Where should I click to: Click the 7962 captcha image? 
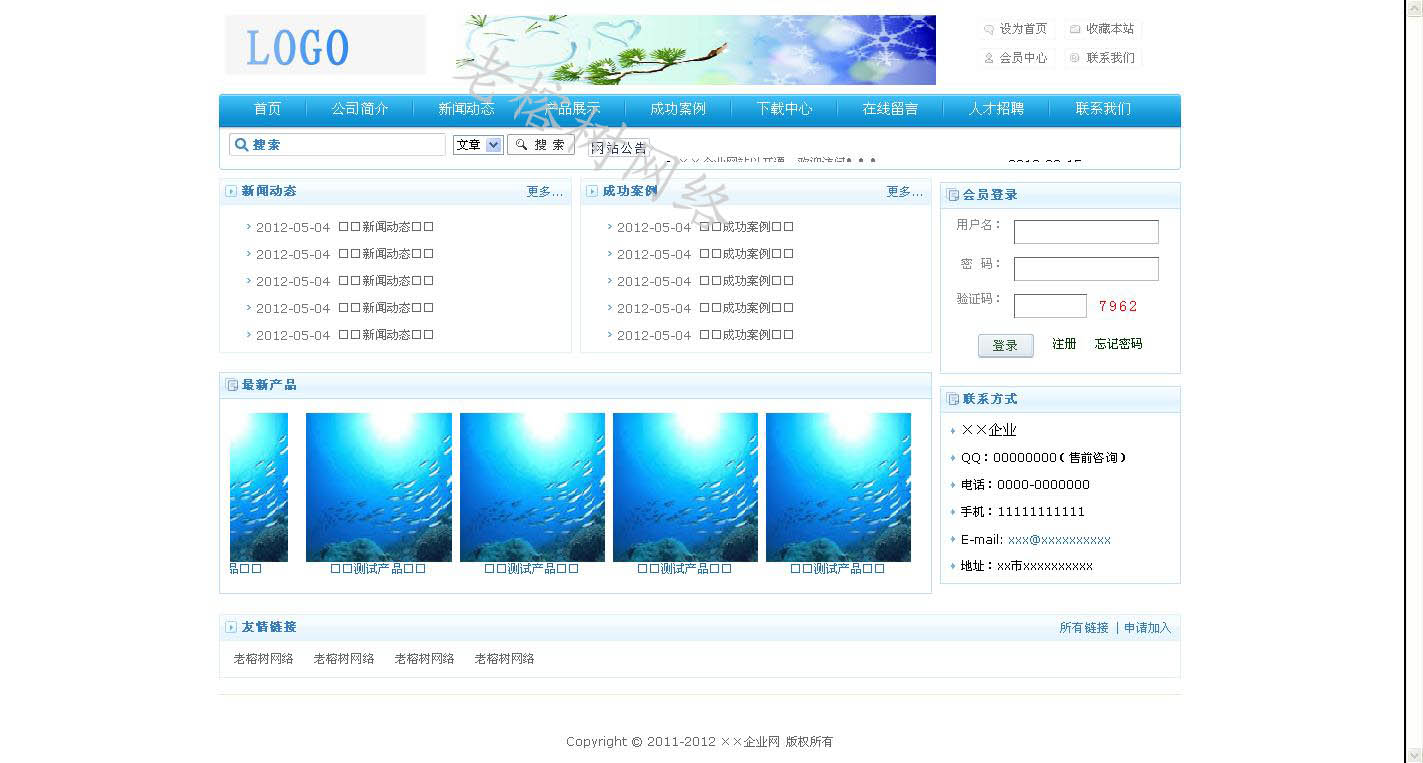click(x=1118, y=306)
